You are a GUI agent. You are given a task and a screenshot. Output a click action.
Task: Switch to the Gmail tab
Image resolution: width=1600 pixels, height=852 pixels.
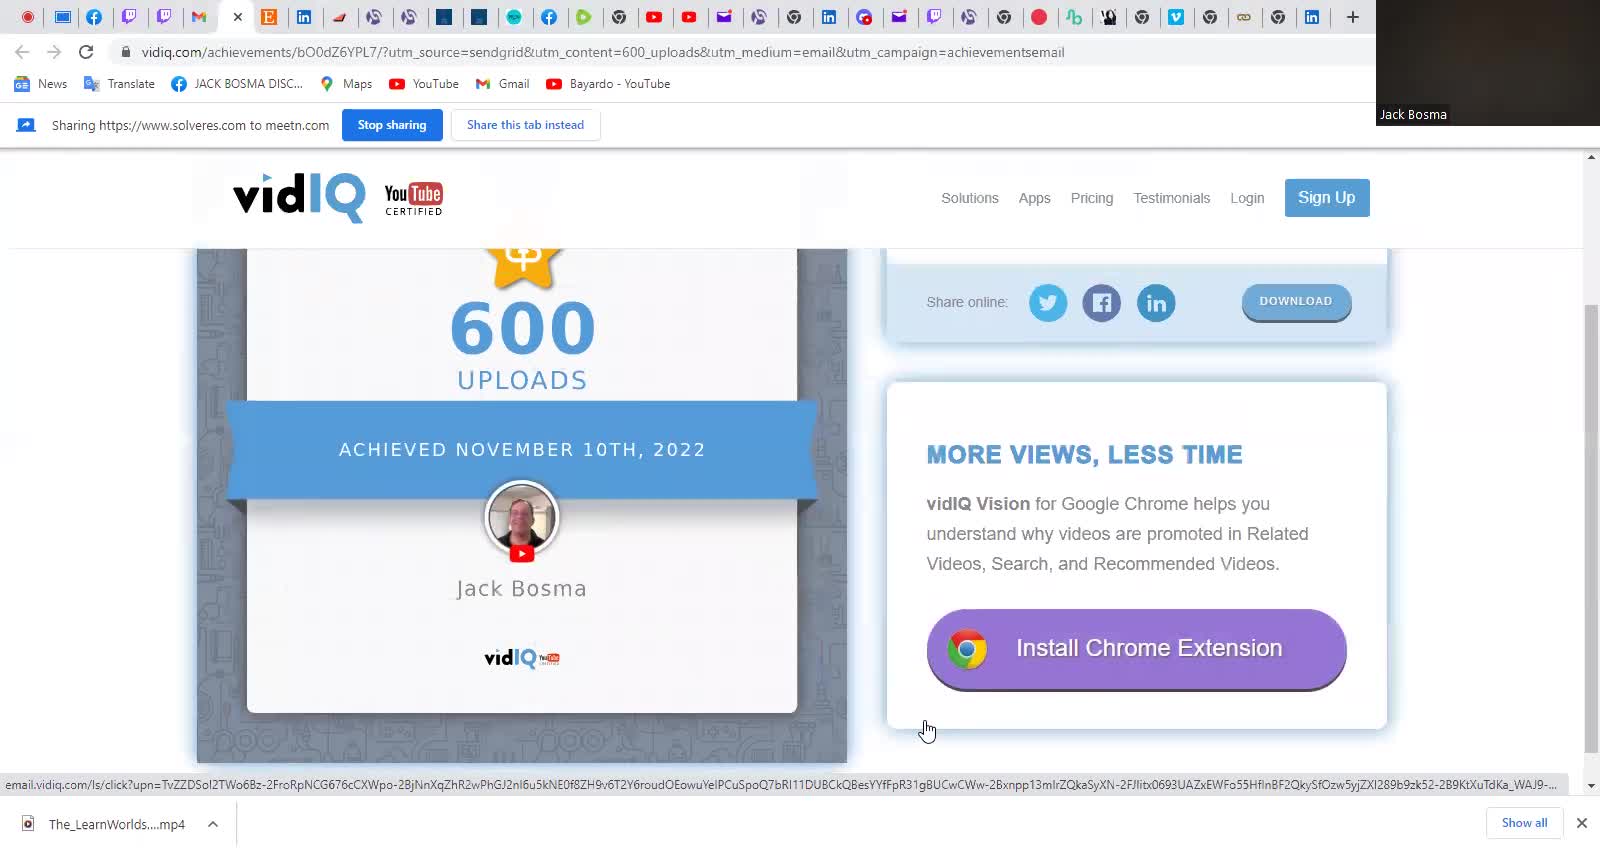(199, 17)
